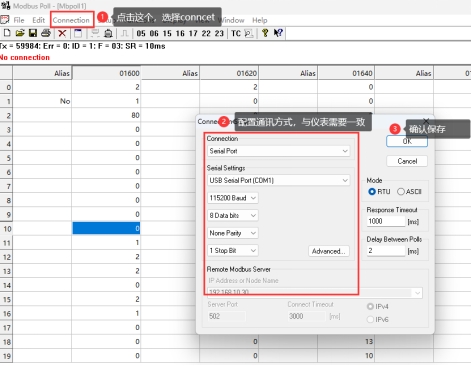Viewport: 471px width, 366px height.
Task: Click the 17 function toolbar button
Action: (x=193, y=33)
